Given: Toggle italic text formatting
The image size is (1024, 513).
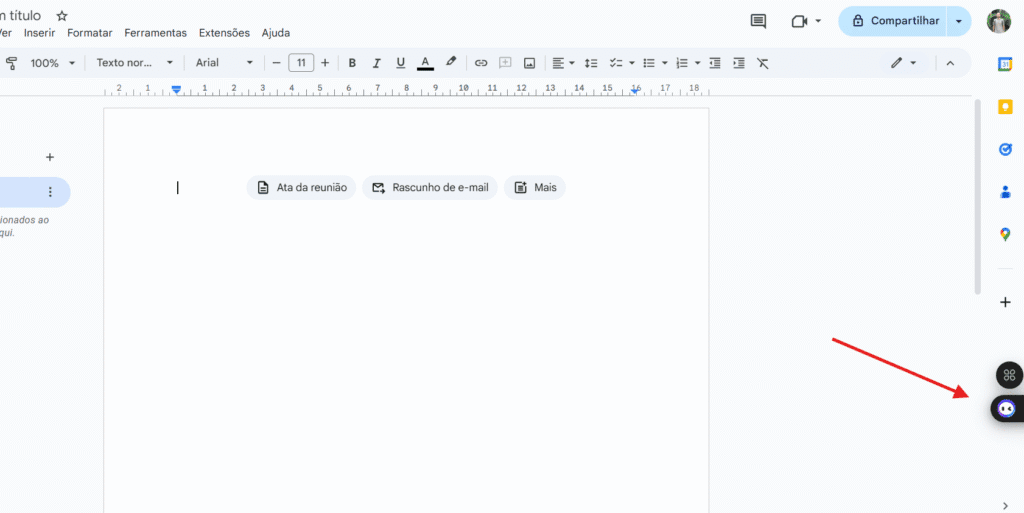Looking at the screenshot, I should coord(377,63).
